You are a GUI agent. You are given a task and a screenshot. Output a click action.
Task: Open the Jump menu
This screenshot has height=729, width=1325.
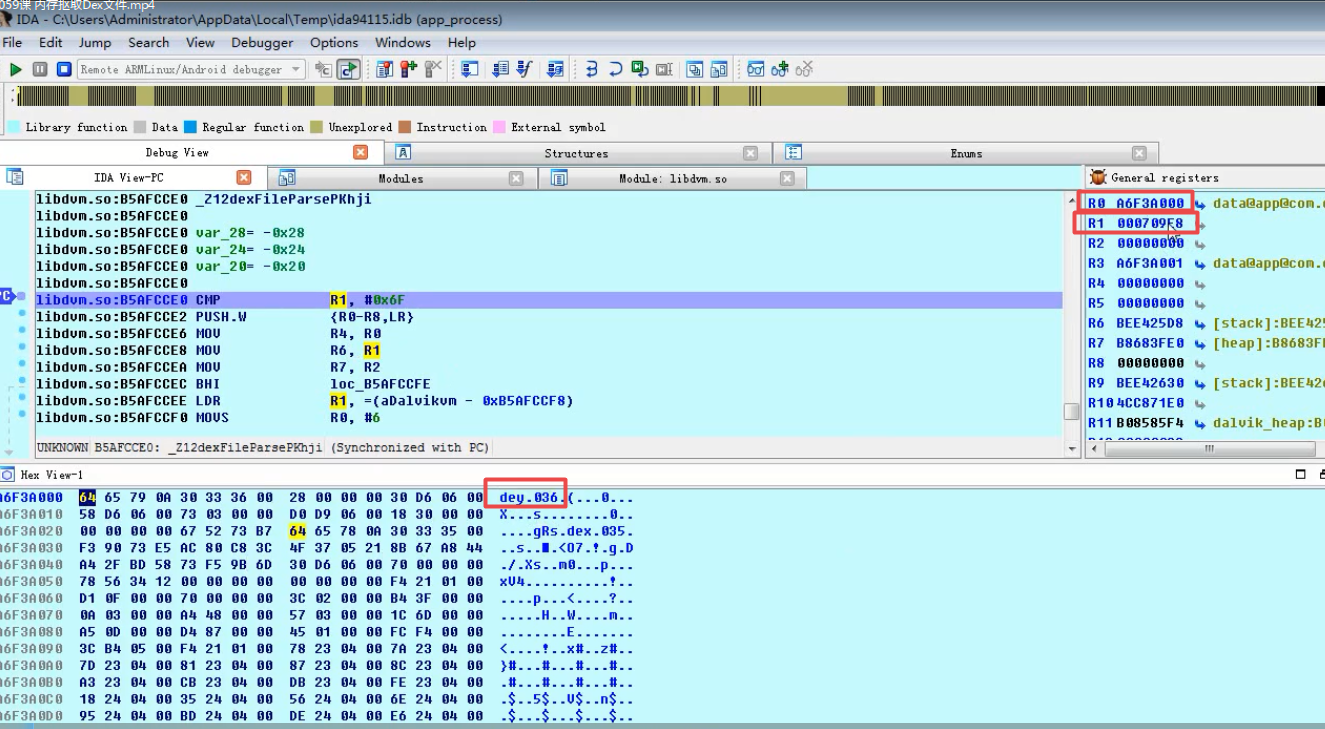point(95,43)
